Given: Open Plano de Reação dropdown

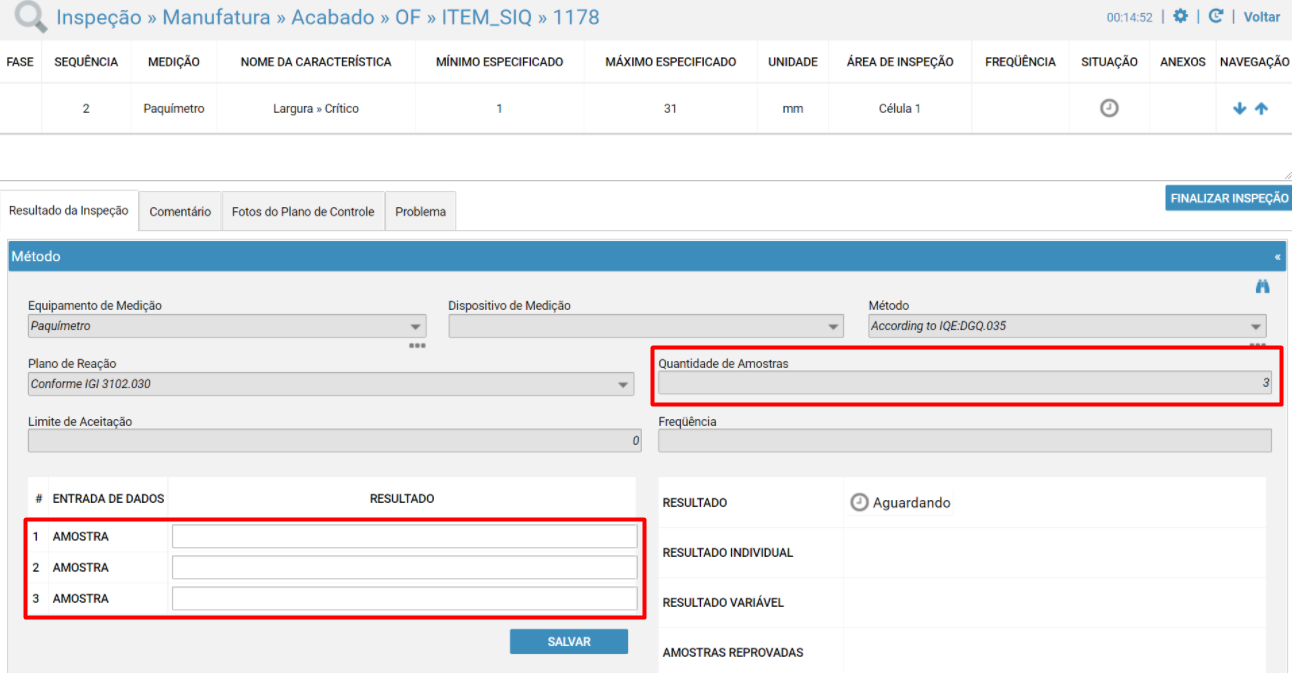Looking at the screenshot, I should [x=331, y=384].
